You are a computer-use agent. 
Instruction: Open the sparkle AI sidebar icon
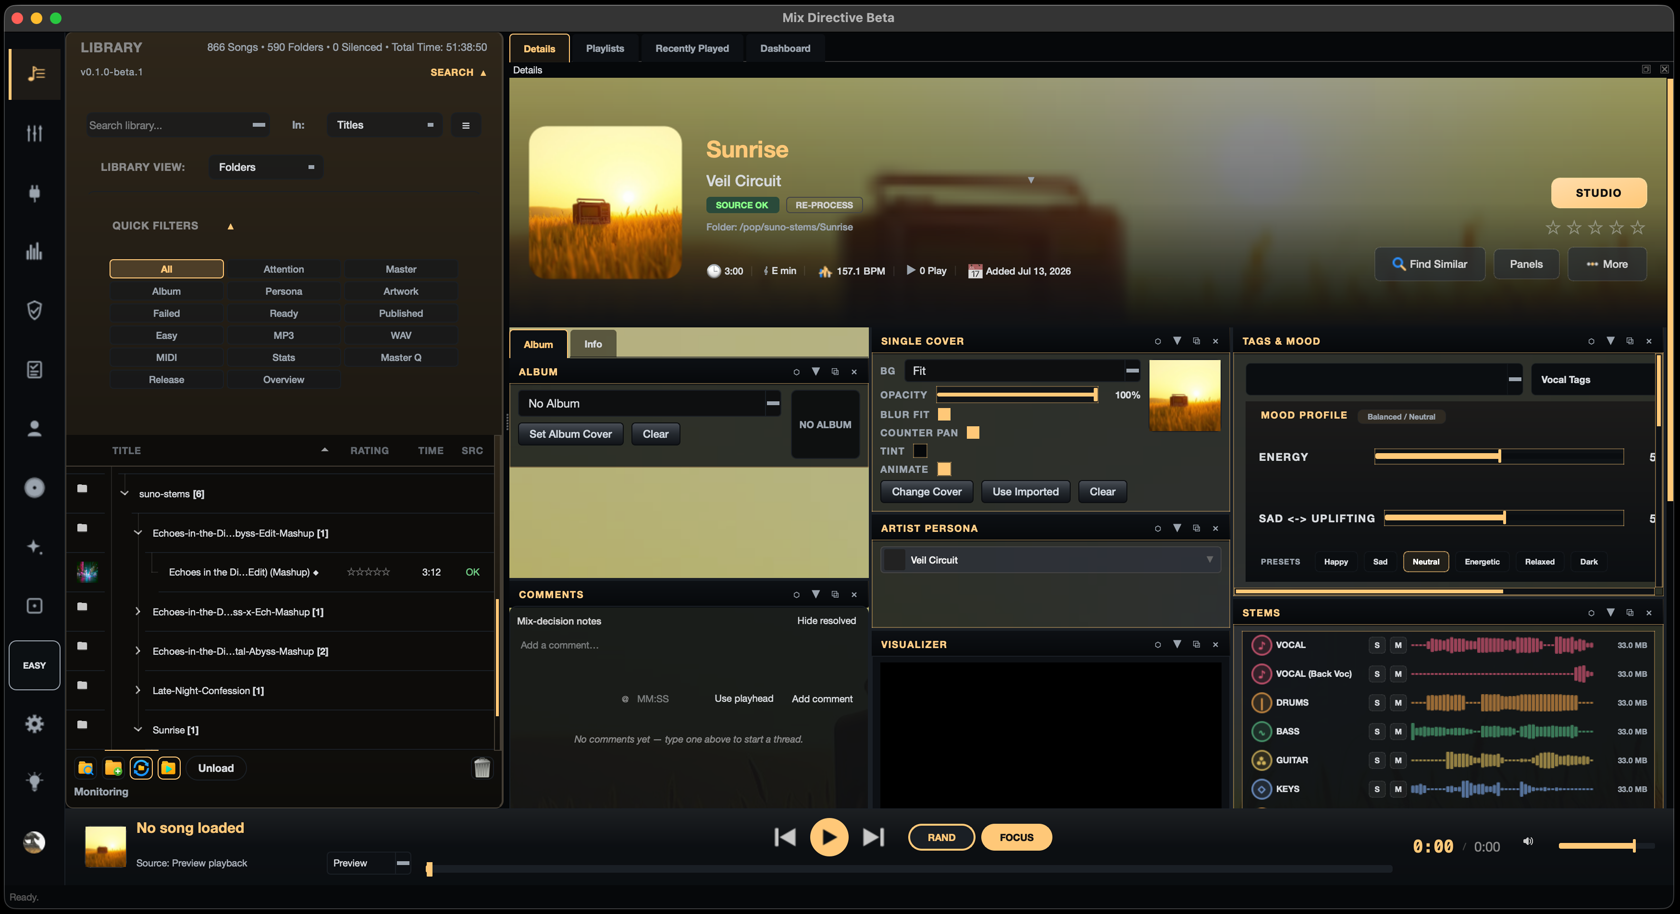35,546
